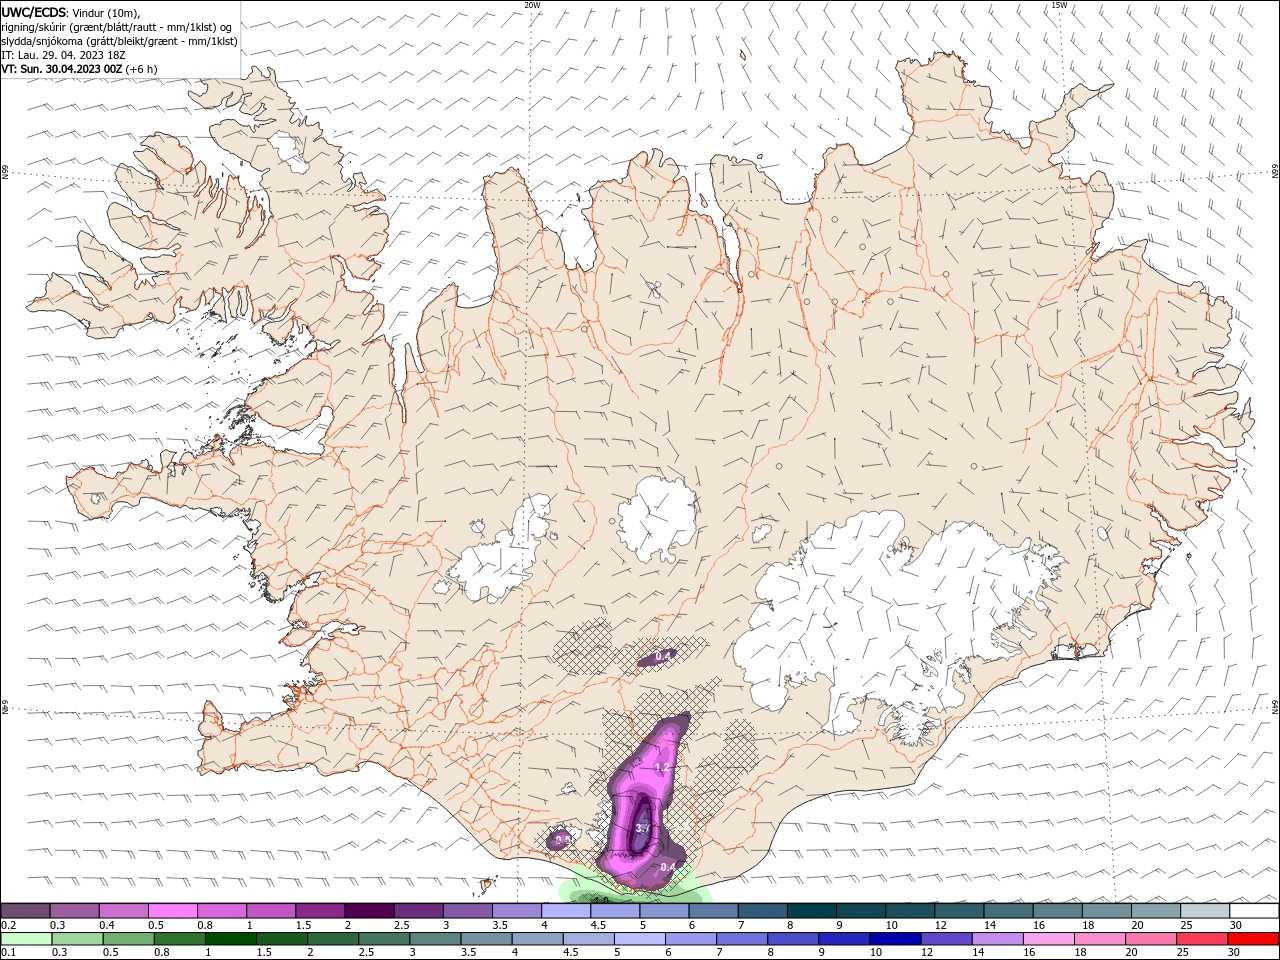The image size is (1280, 960).
Task: Select the darkest green swatch labeled 1
Action: coord(230,939)
